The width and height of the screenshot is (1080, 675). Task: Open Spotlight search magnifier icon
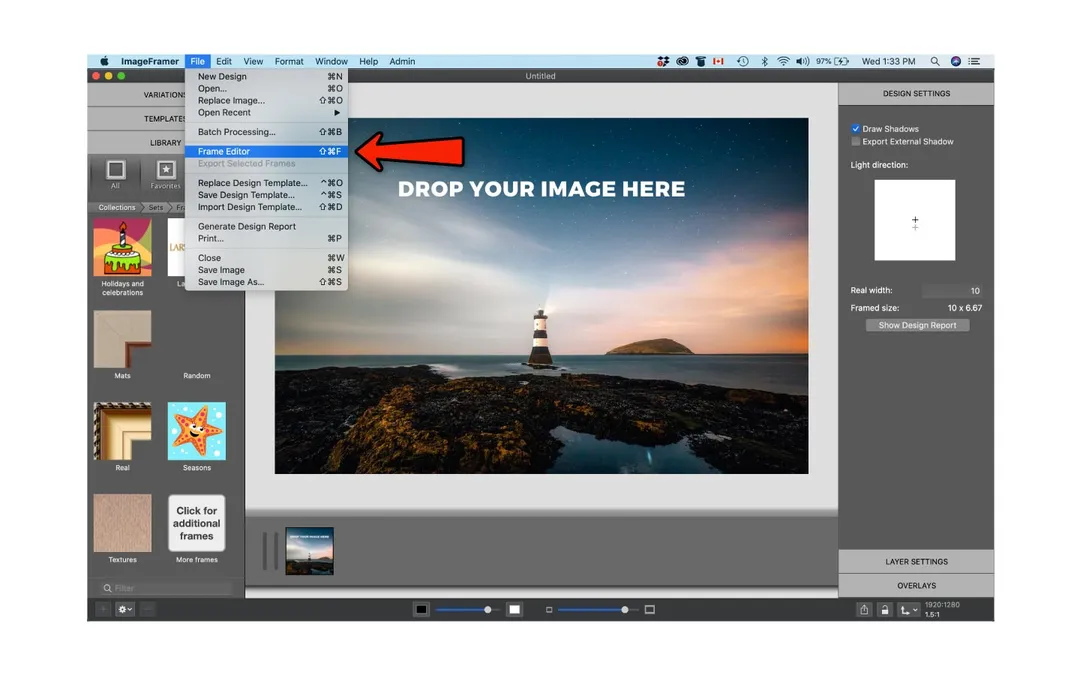935,61
